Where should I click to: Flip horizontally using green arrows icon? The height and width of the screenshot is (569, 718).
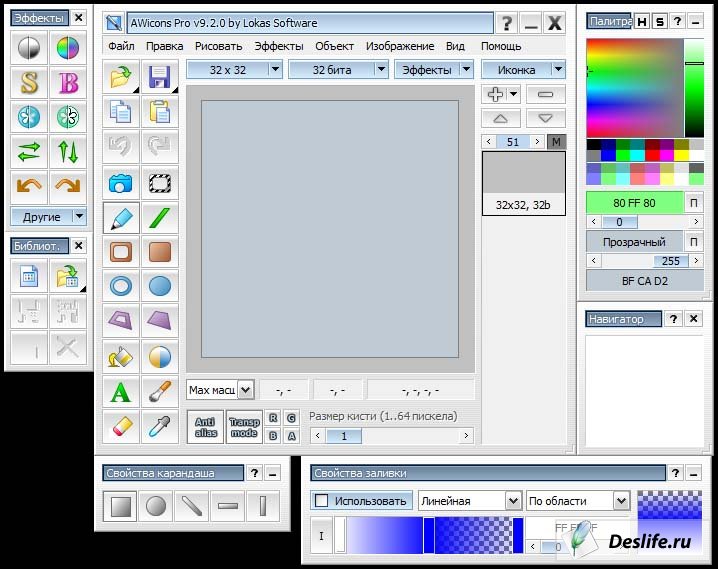click(x=29, y=152)
